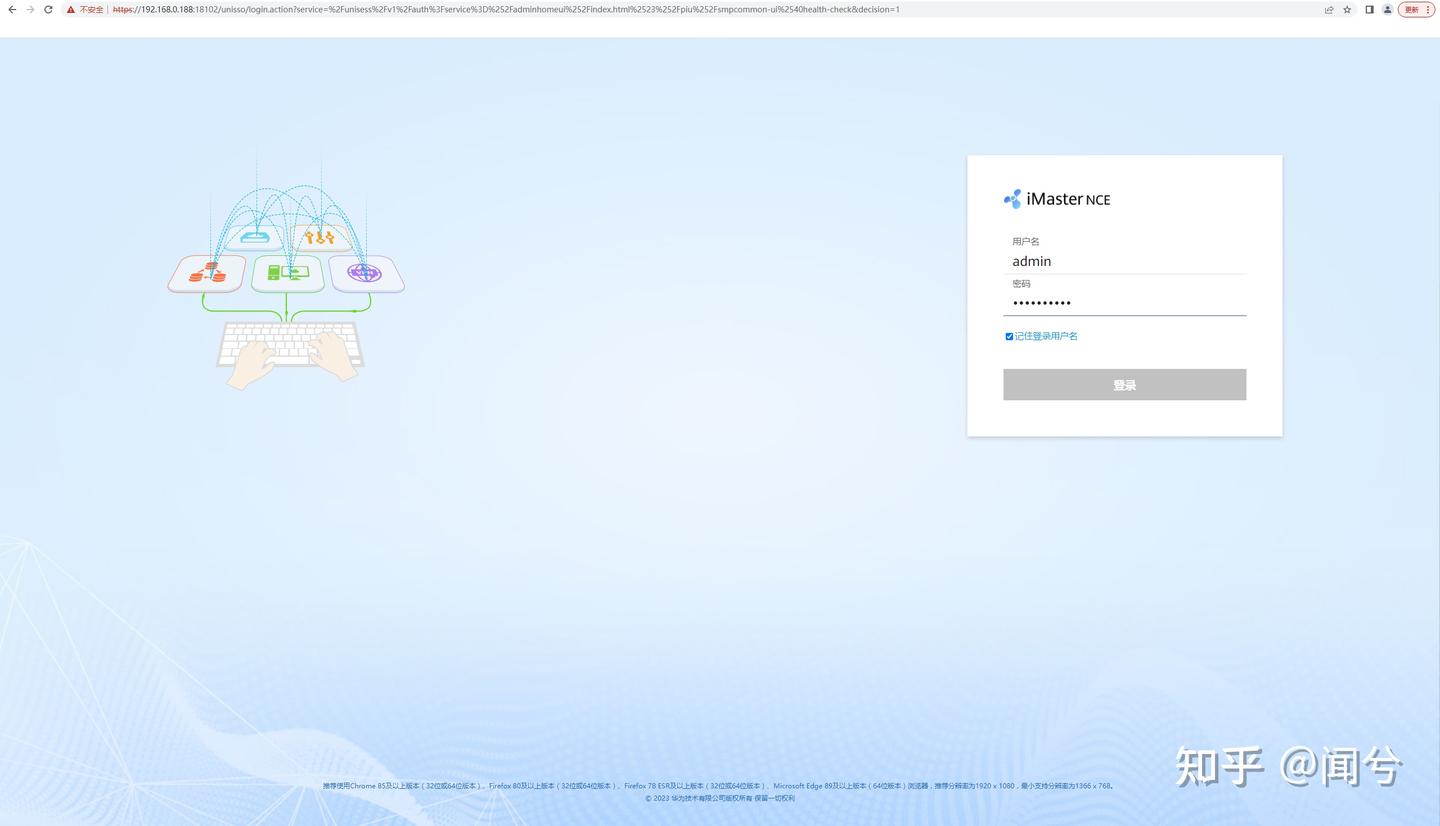The height and width of the screenshot is (826, 1440).
Task: Reload the current page
Action: [x=48, y=9]
